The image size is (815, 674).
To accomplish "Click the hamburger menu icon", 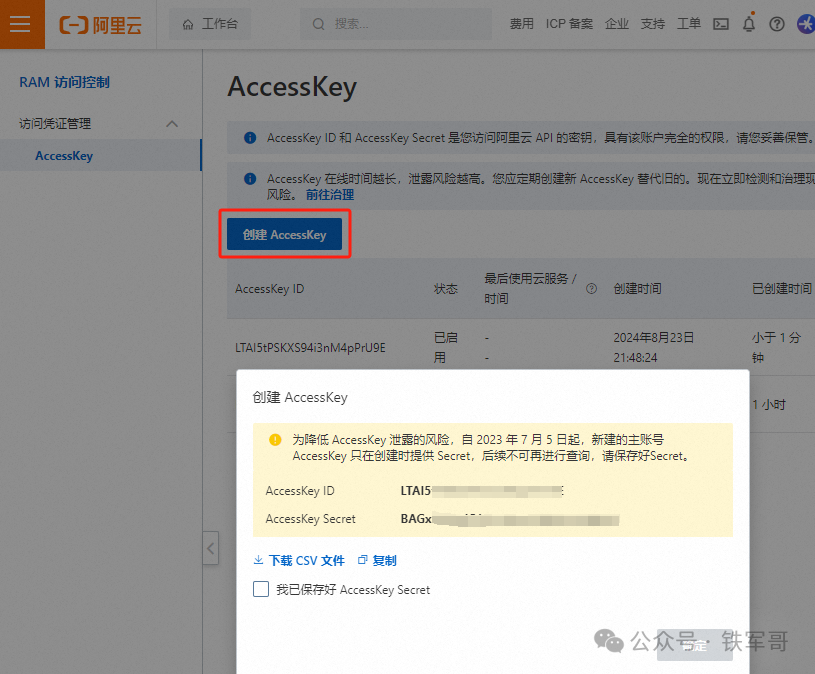I will coord(20,24).
